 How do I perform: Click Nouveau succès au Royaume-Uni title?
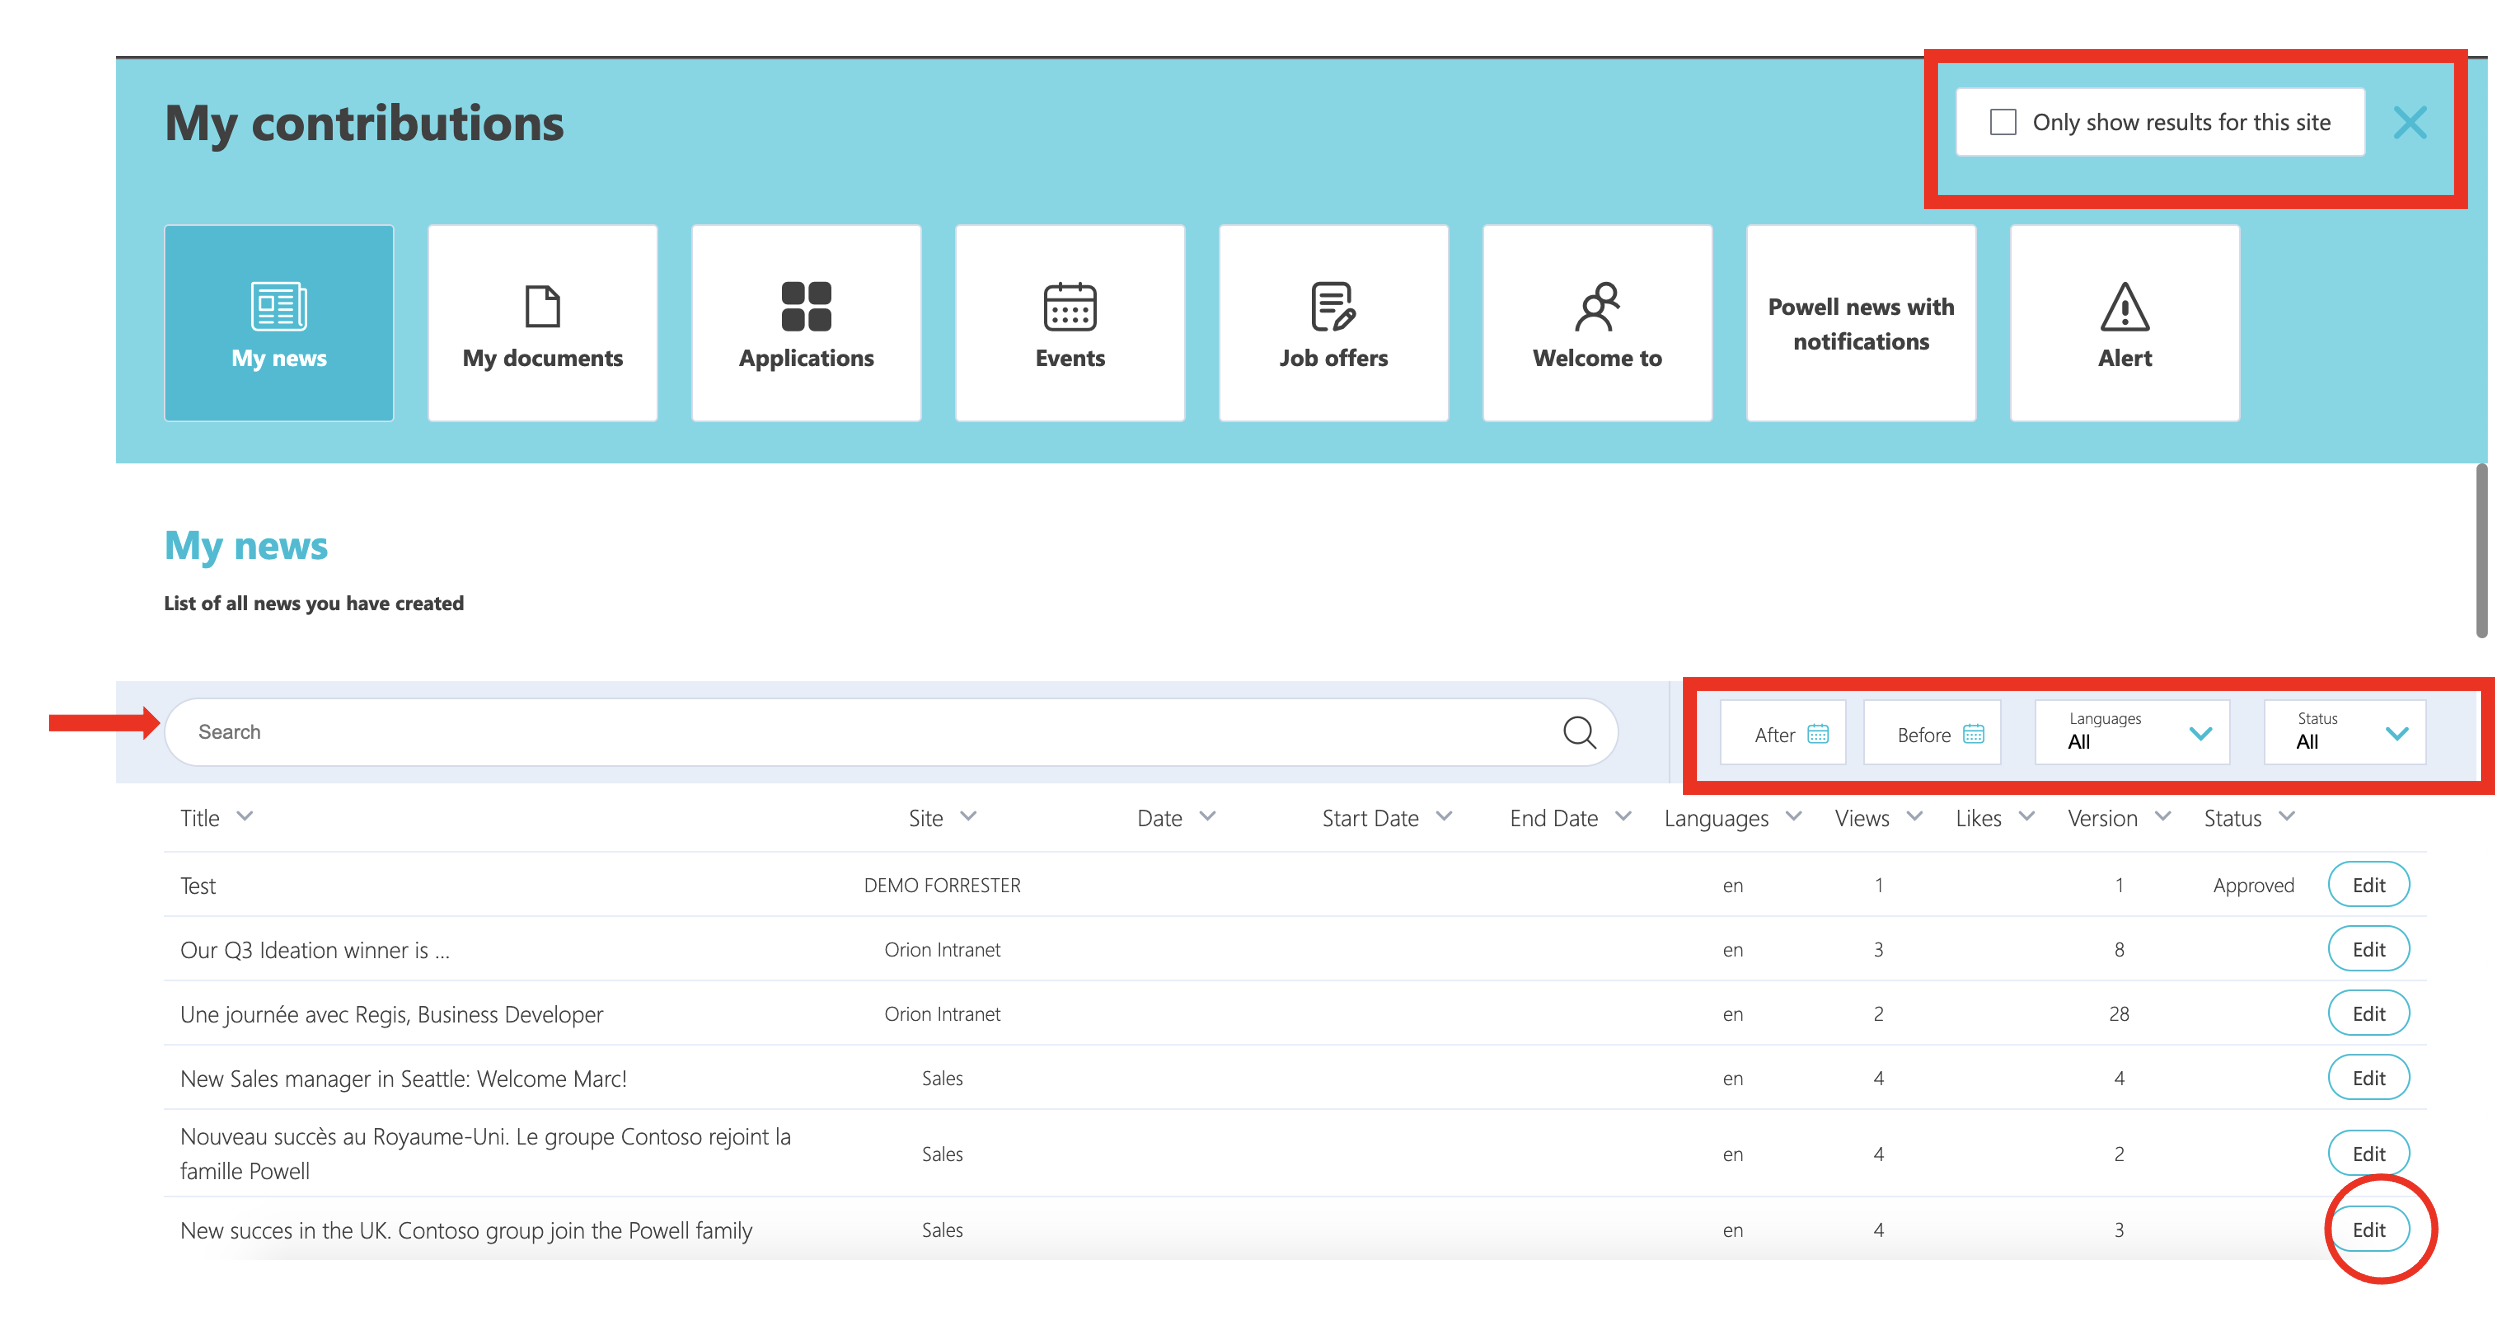point(486,1154)
